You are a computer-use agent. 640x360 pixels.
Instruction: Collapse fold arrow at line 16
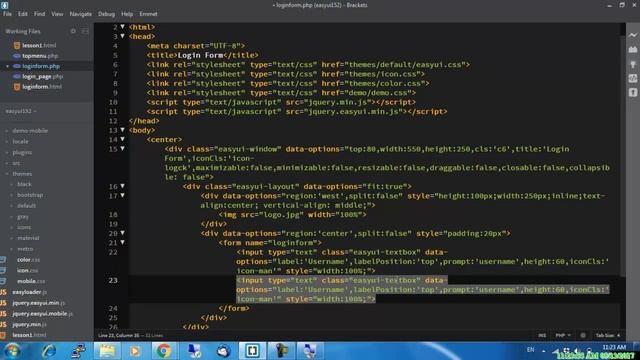pos(122,186)
